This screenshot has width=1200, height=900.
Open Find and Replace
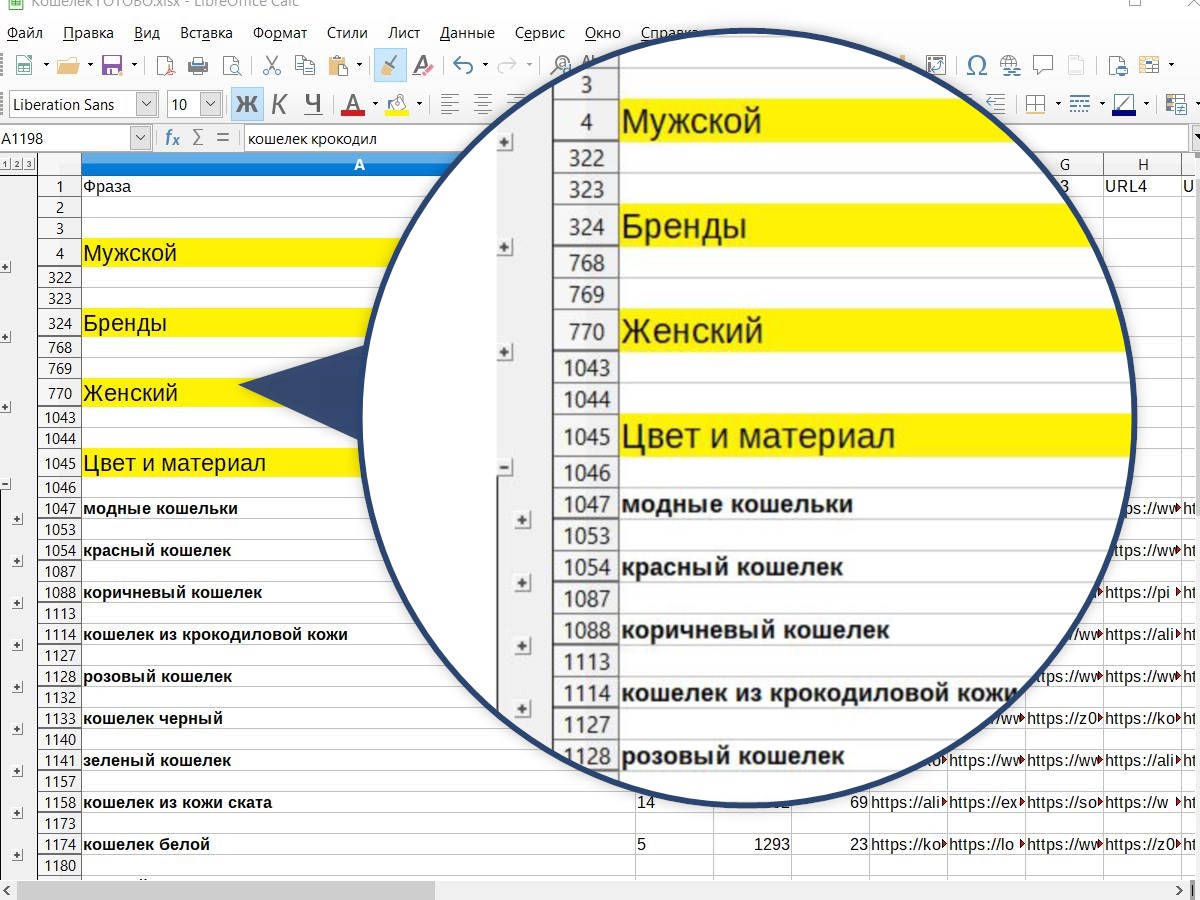coord(561,66)
